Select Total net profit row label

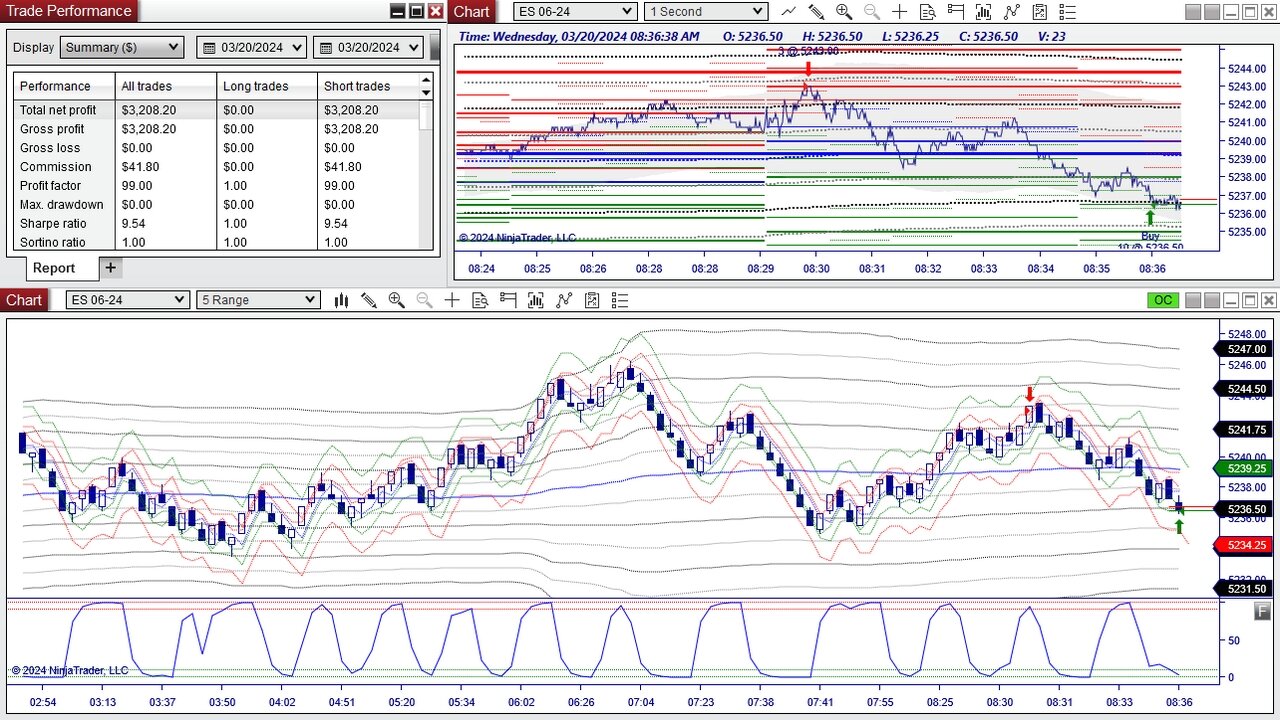pyautogui.click(x=58, y=110)
